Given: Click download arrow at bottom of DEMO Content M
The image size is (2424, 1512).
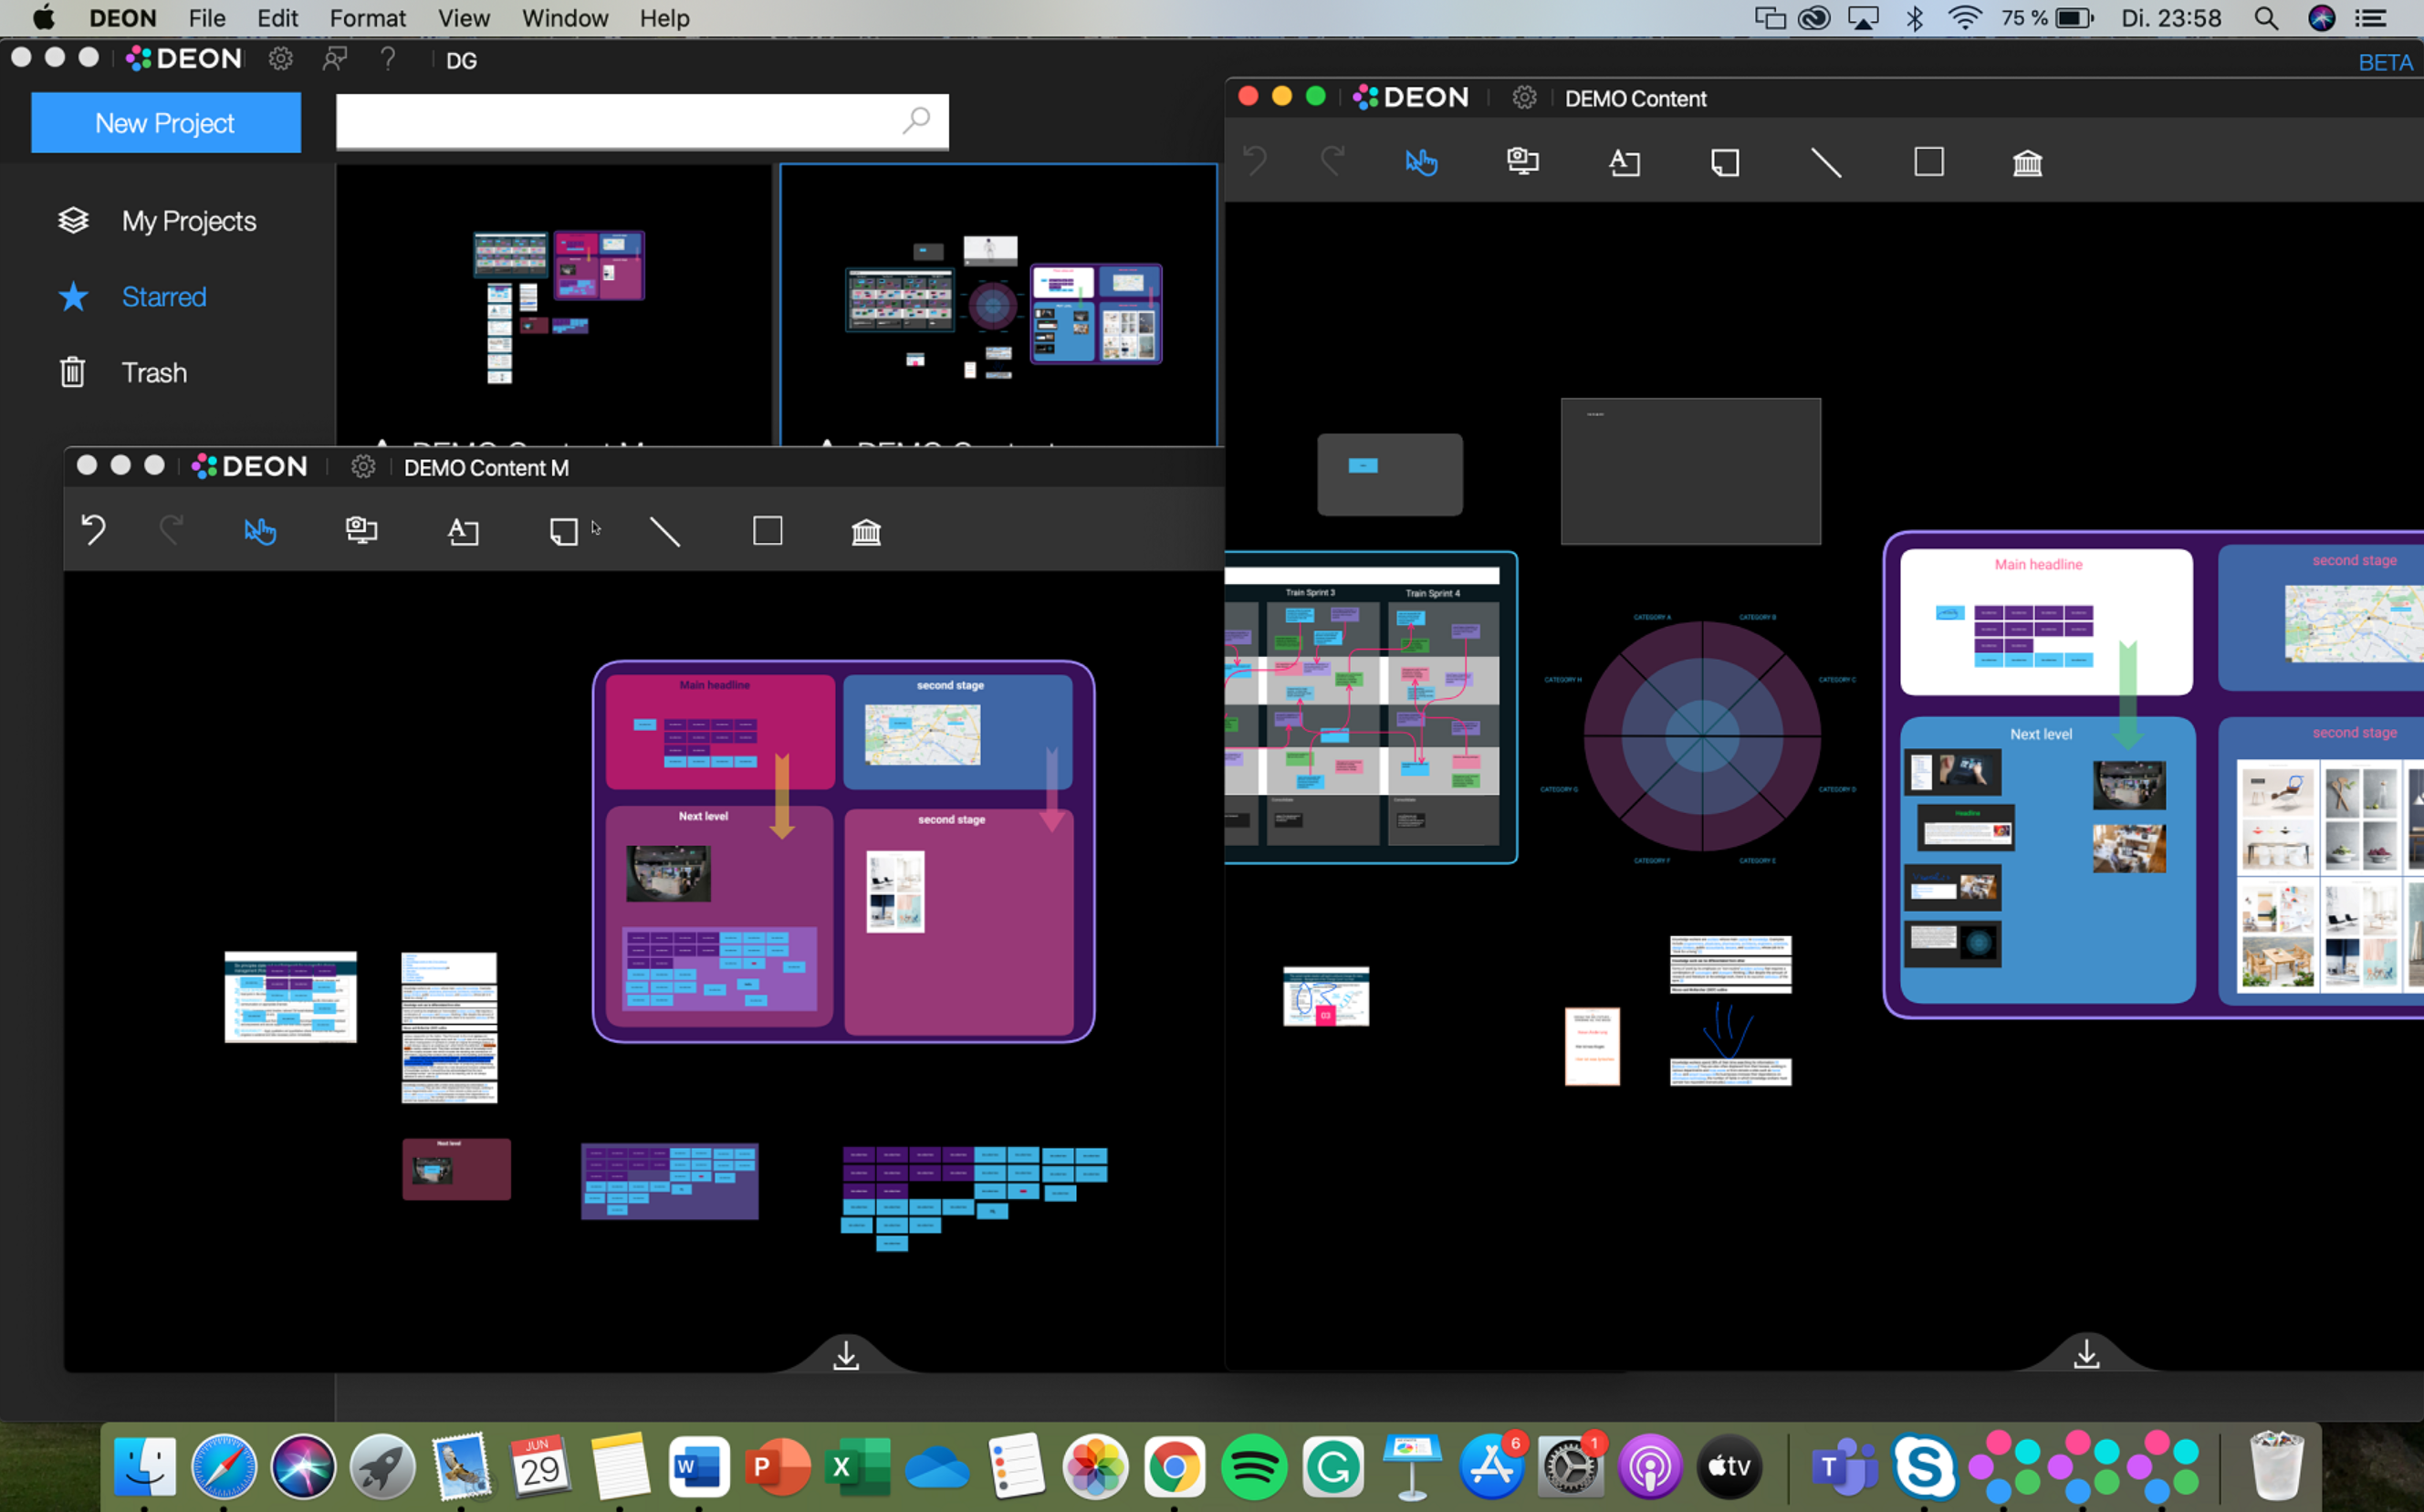Looking at the screenshot, I should pyautogui.click(x=846, y=1355).
